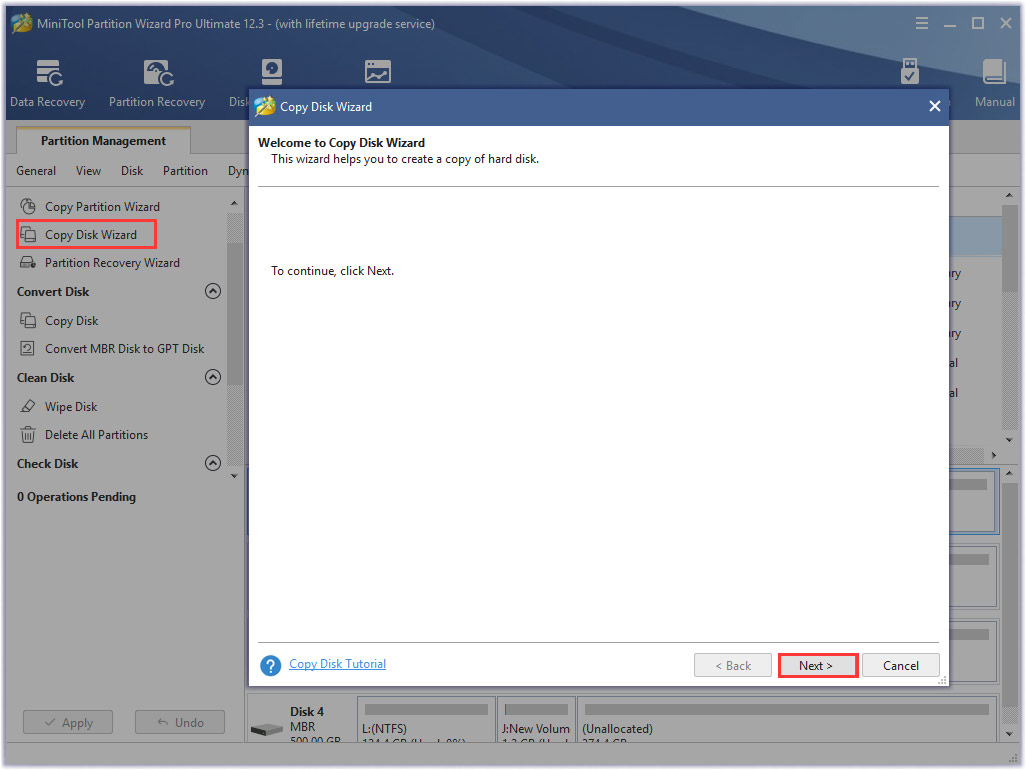Click the Undo button
Viewport: 1027px width, 770px height.
(x=180, y=722)
